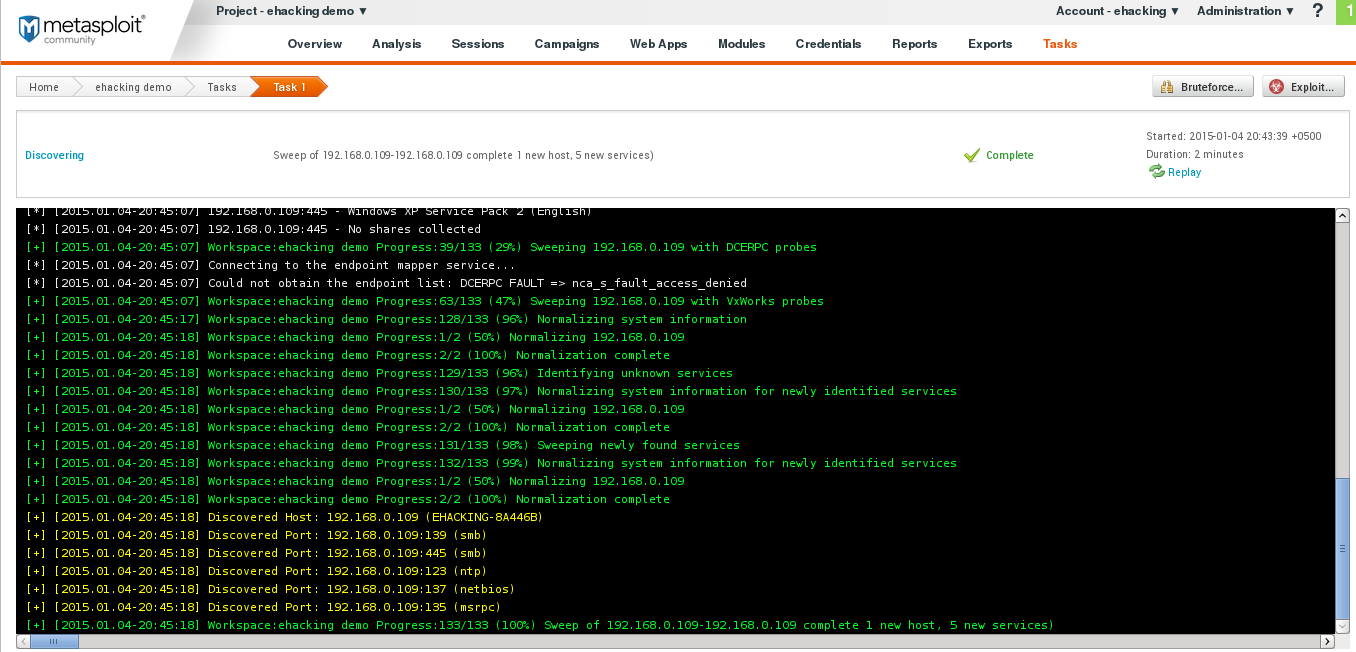Viewport: 1356px width, 652px height.
Task: Select the orange Task 1 breadcrumb chevron
Action: point(287,86)
